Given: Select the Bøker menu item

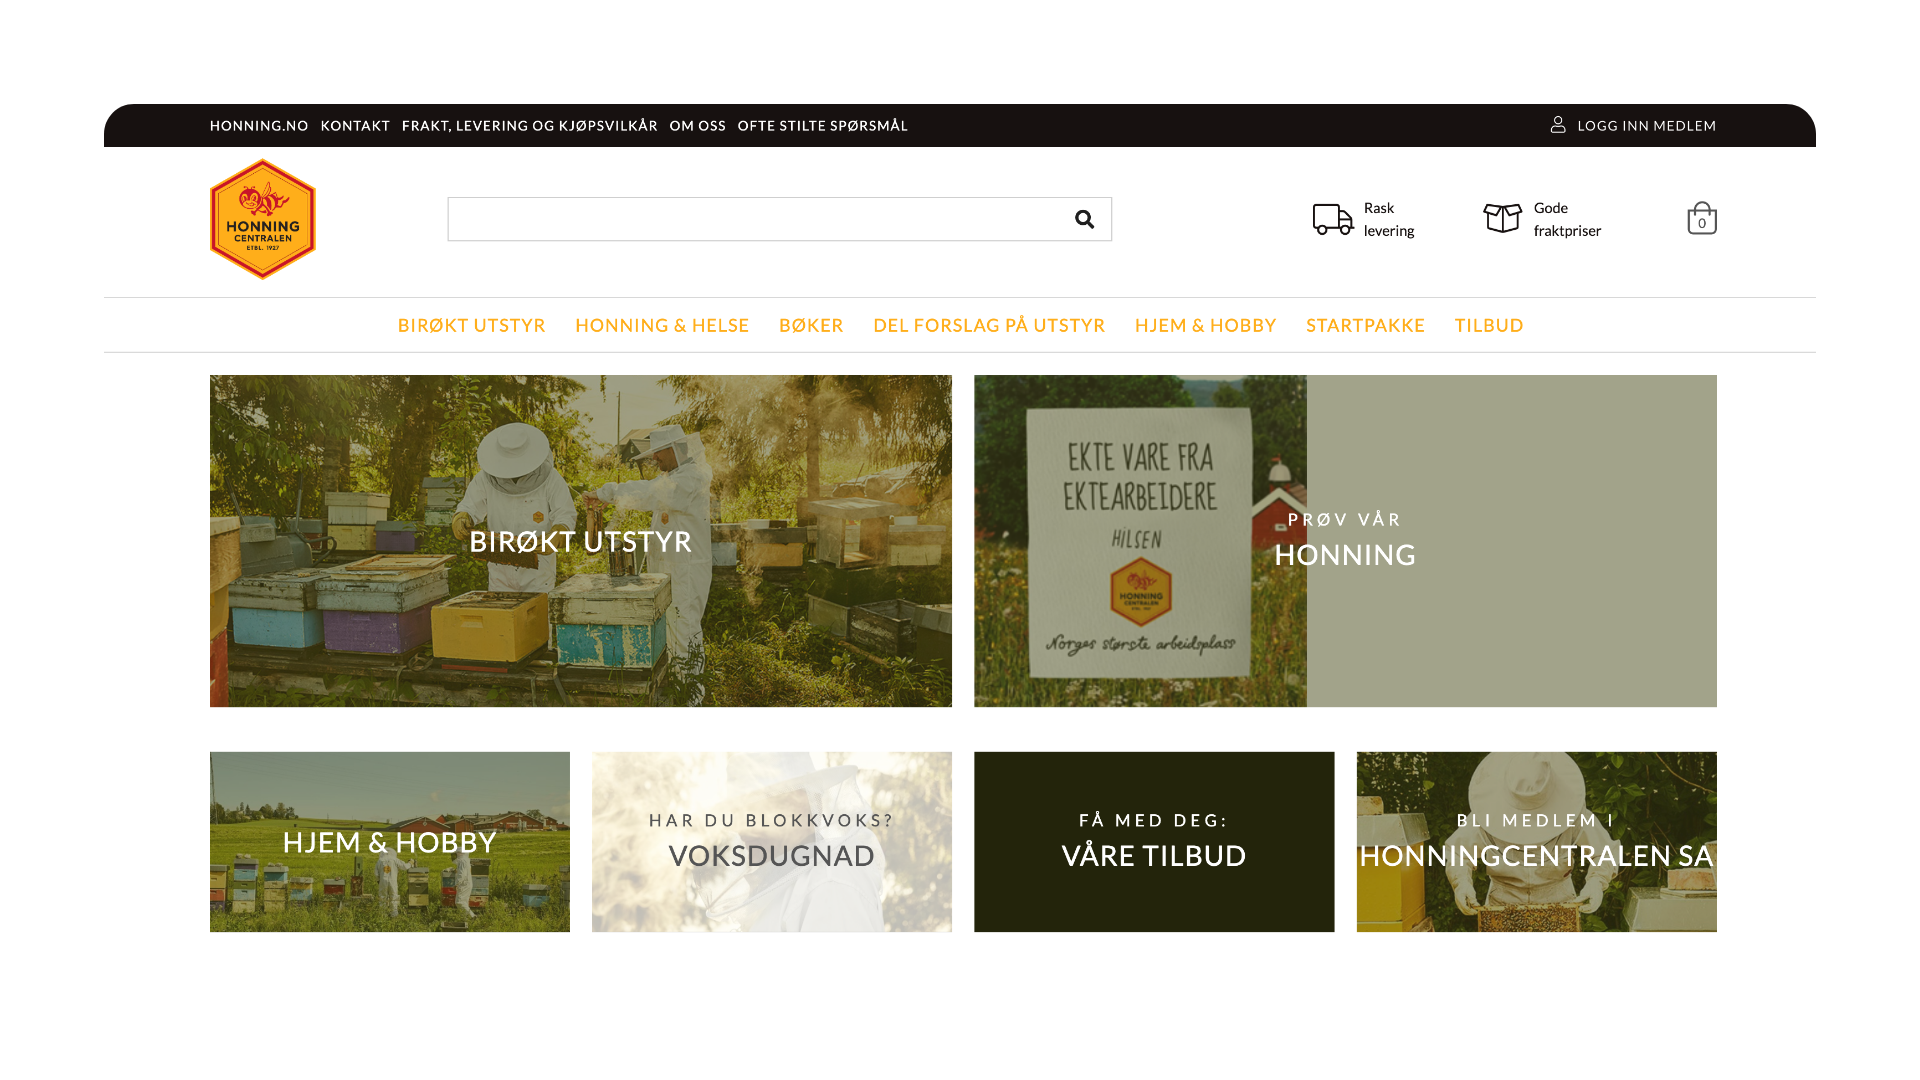Looking at the screenshot, I should click(811, 325).
